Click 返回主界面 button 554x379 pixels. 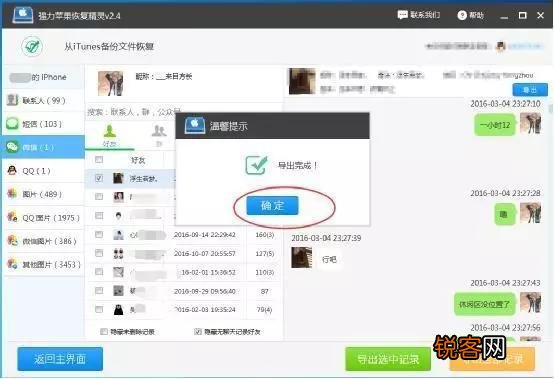(60, 359)
